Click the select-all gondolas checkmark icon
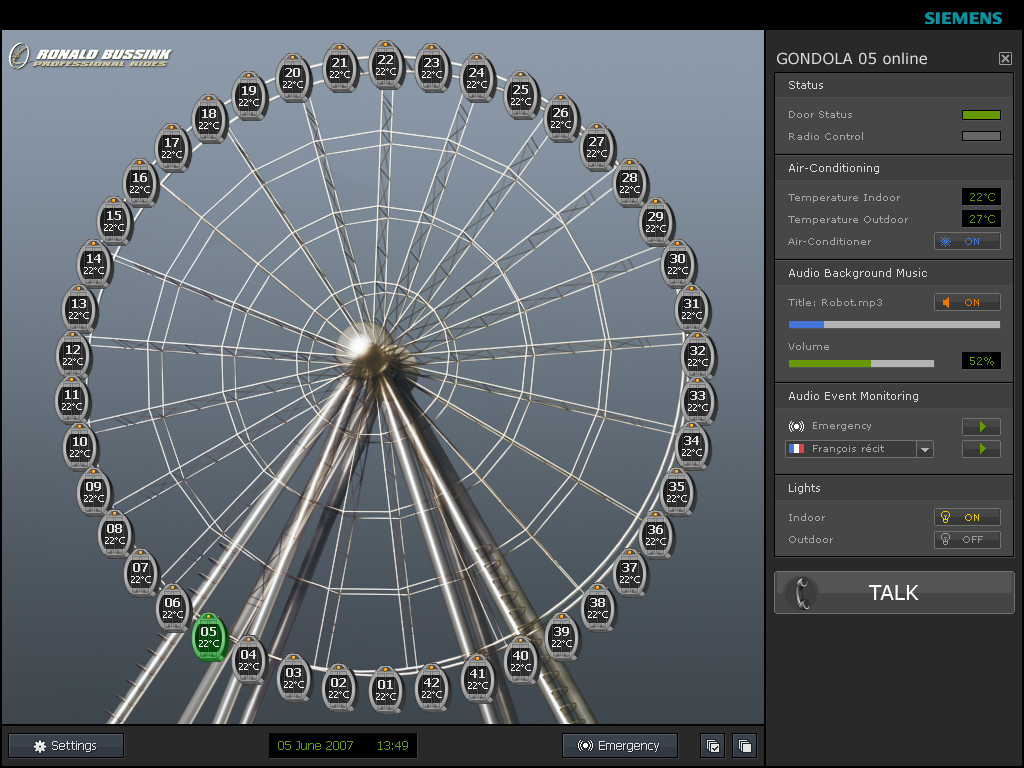1024x768 pixels. [713, 746]
